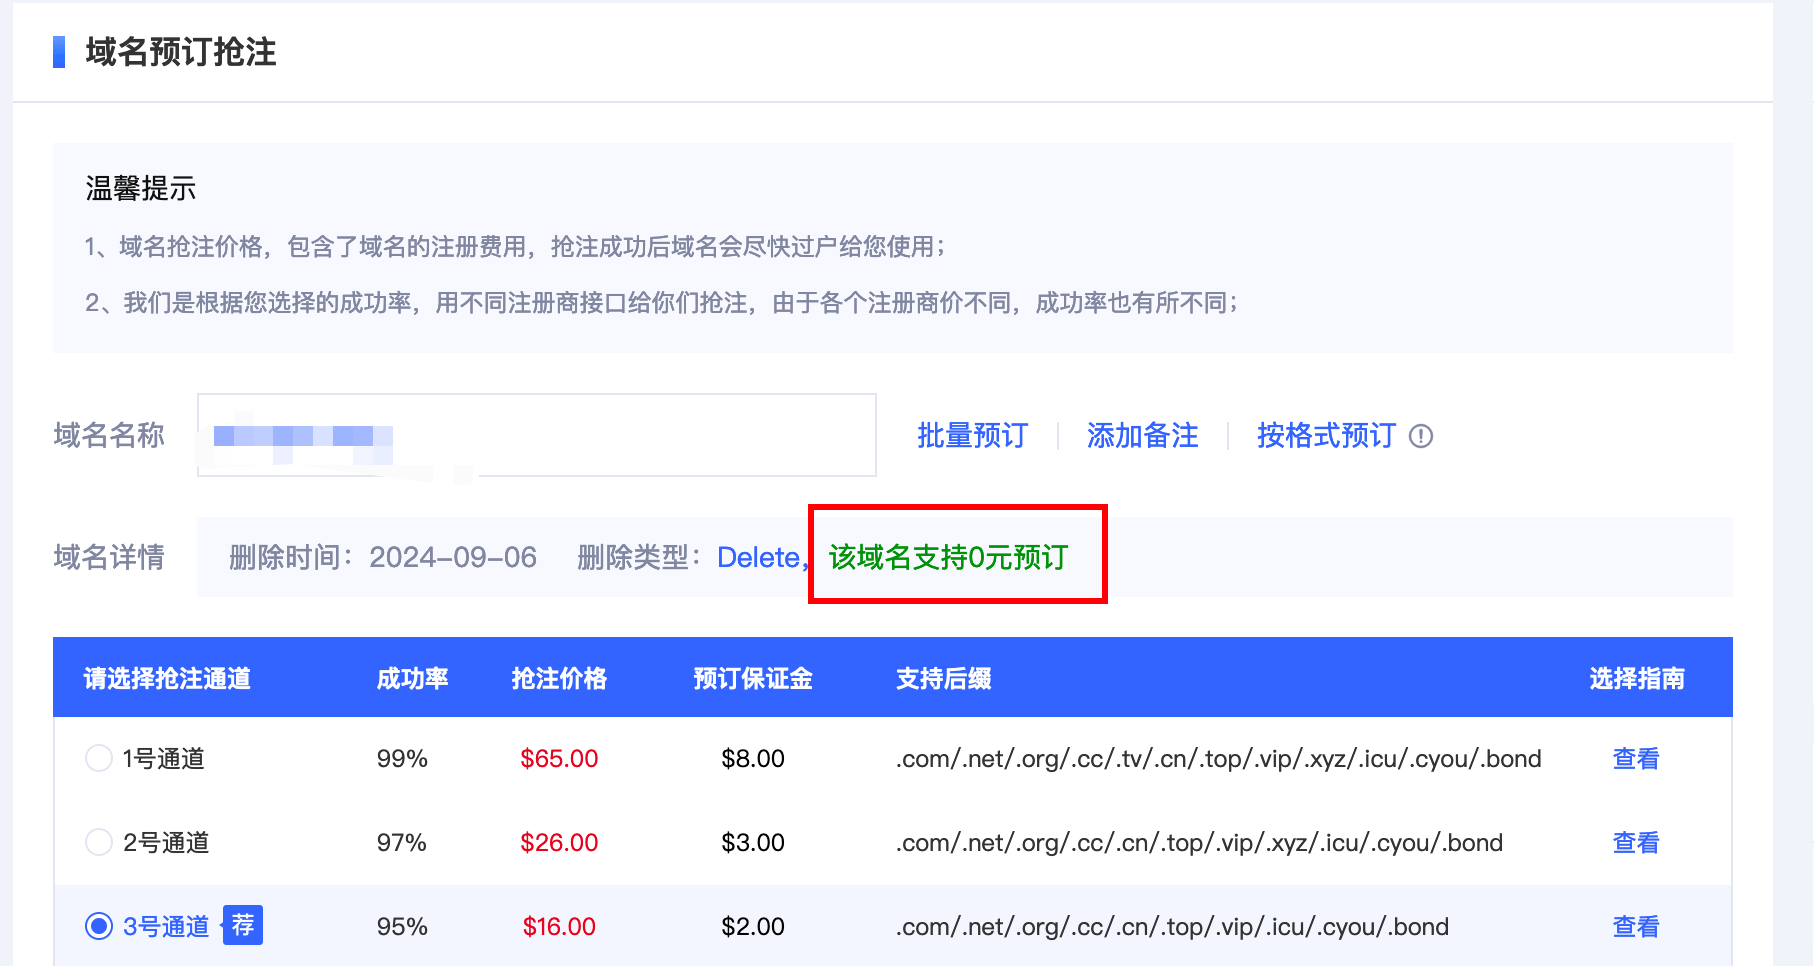Click the 预订保证金 column header

coord(752,678)
